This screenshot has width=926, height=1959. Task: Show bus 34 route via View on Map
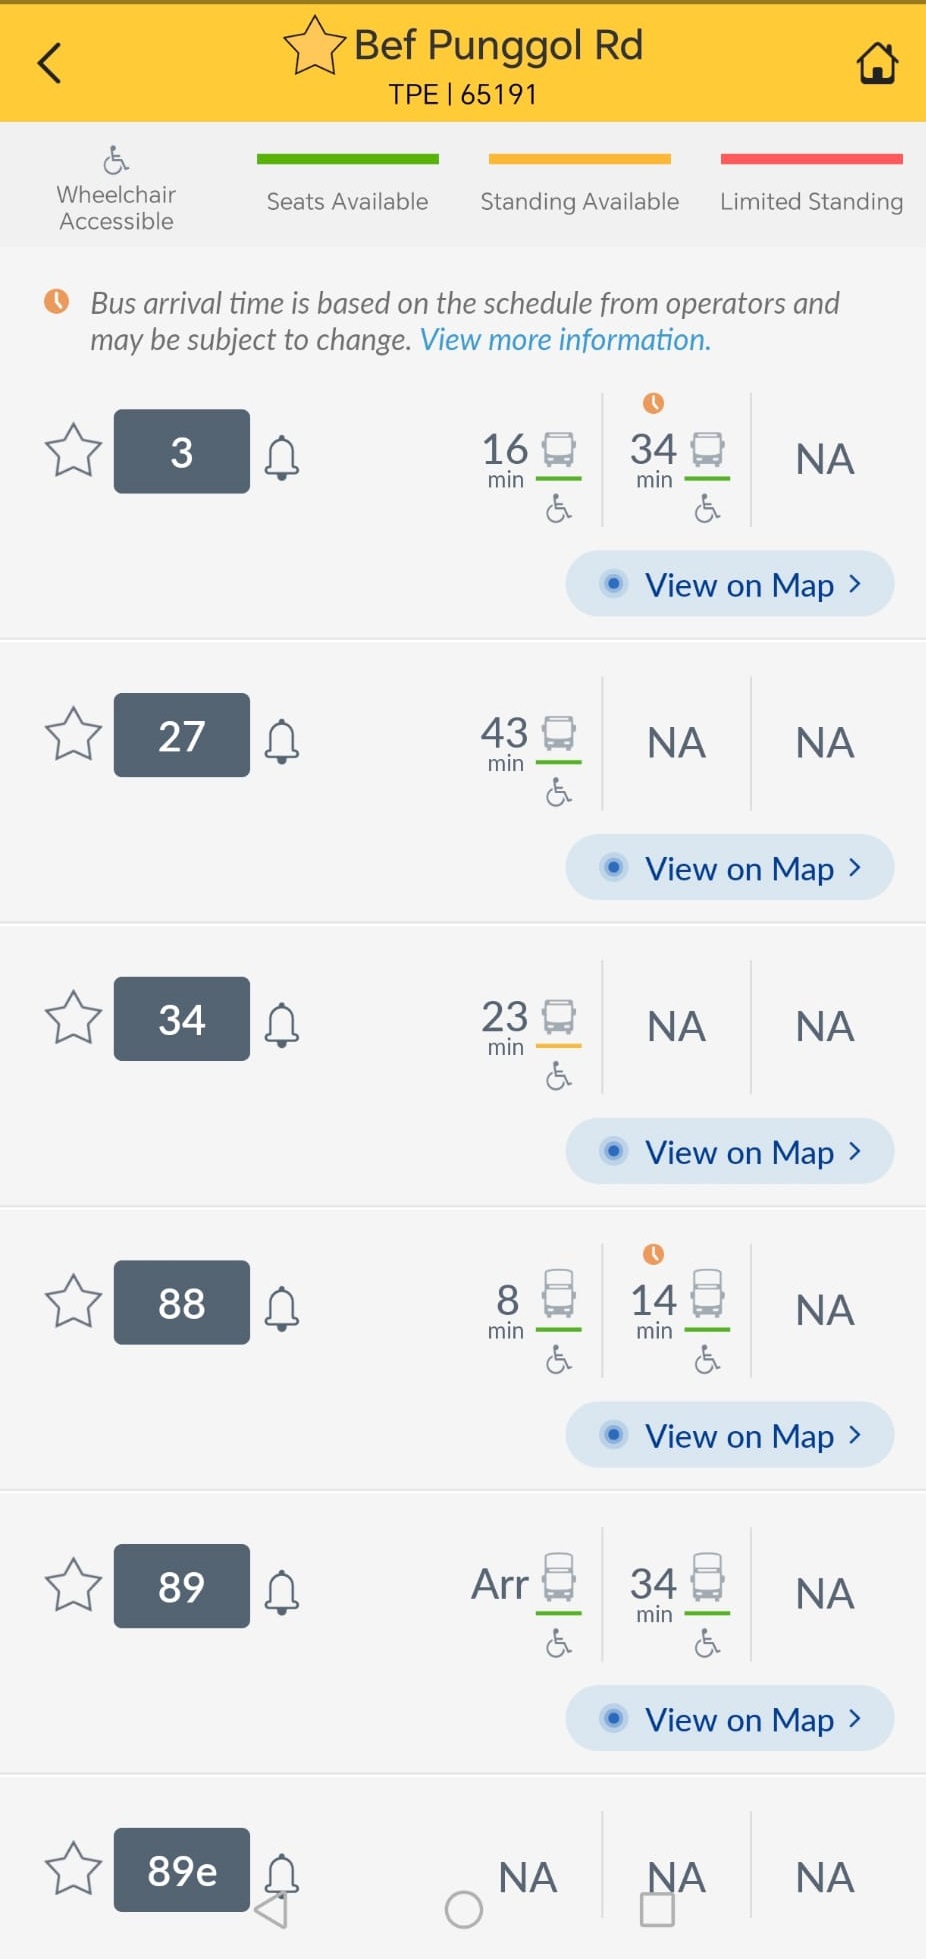(730, 1152)
